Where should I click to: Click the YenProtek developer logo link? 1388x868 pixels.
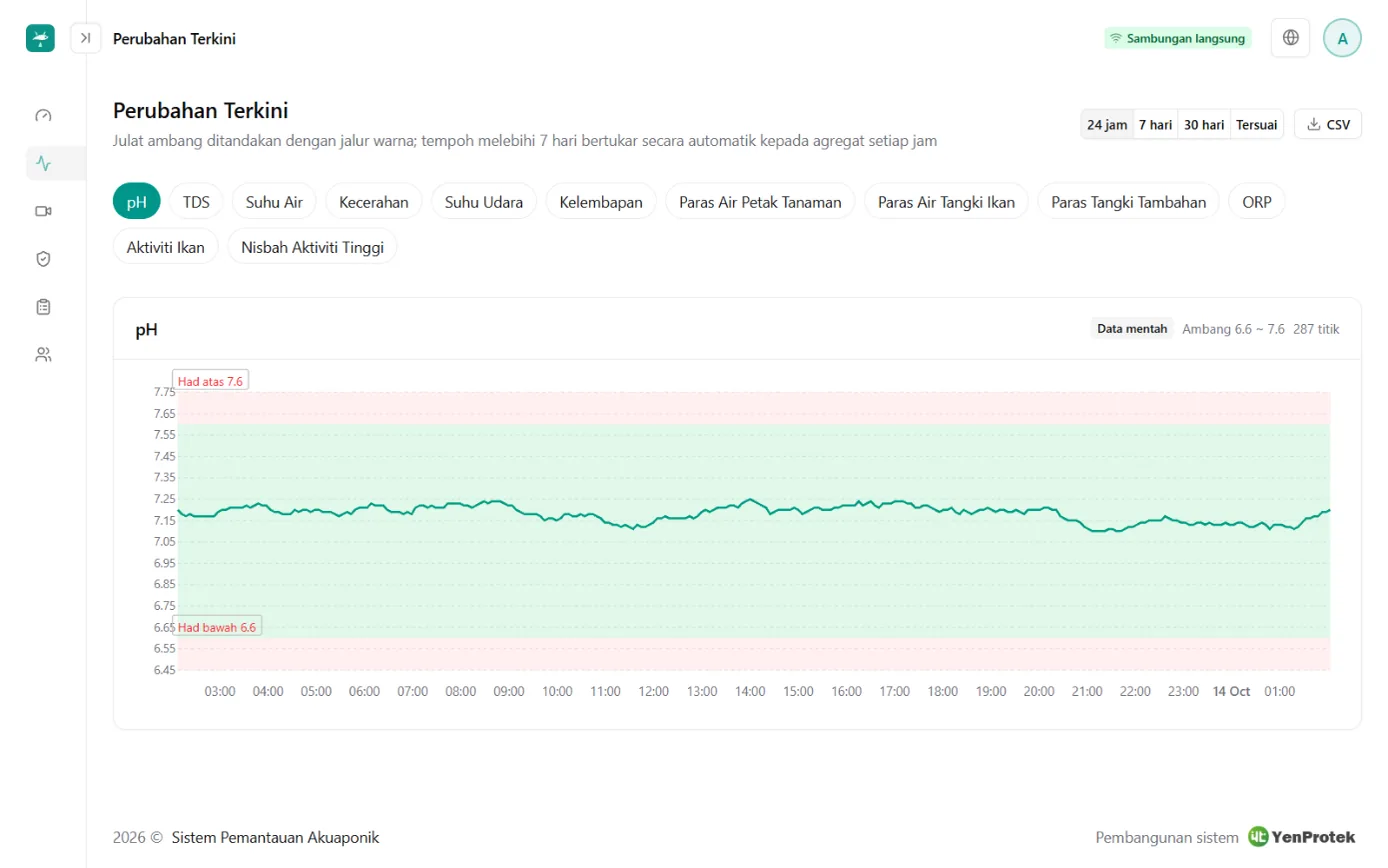[1302, 837]
